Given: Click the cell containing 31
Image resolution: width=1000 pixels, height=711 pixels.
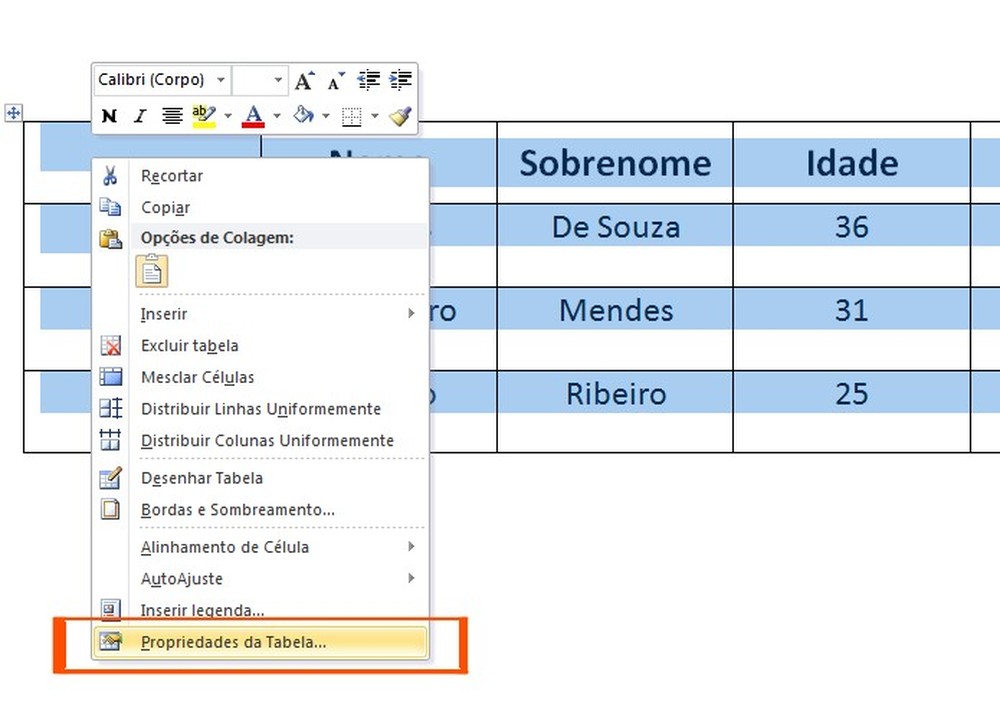Looking at the screenshot, I should pyautogui.click(x=852, y=328).
